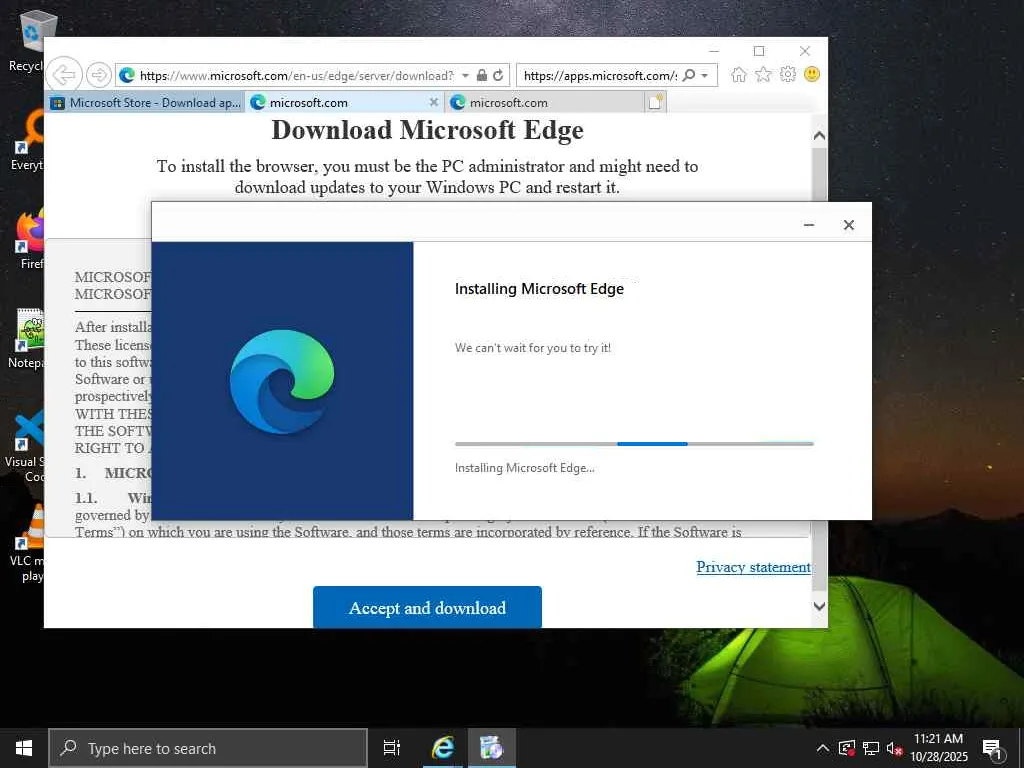Click the page scrollbar up arrow
Image resolution: width=1024 pixels, height=768 pixels.
[819, 136]
